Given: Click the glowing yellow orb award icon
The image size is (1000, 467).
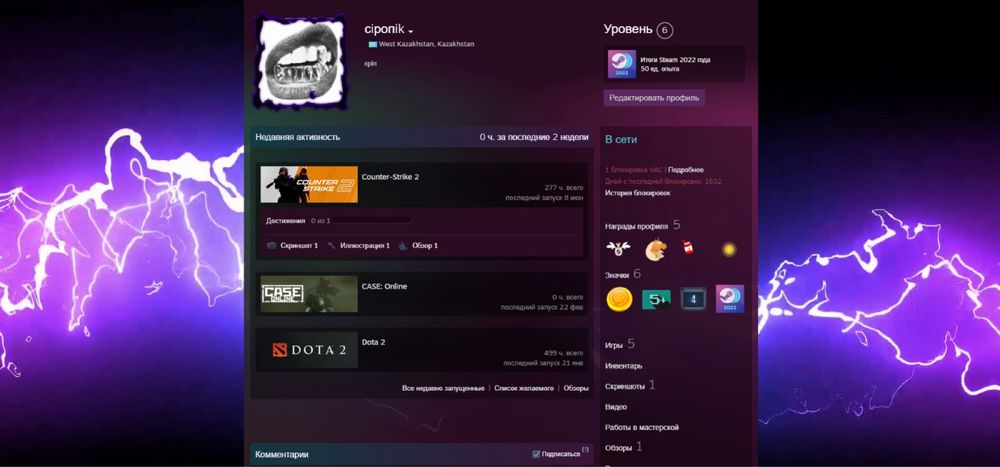Looking at the screenshot, I should coord(729,249).
